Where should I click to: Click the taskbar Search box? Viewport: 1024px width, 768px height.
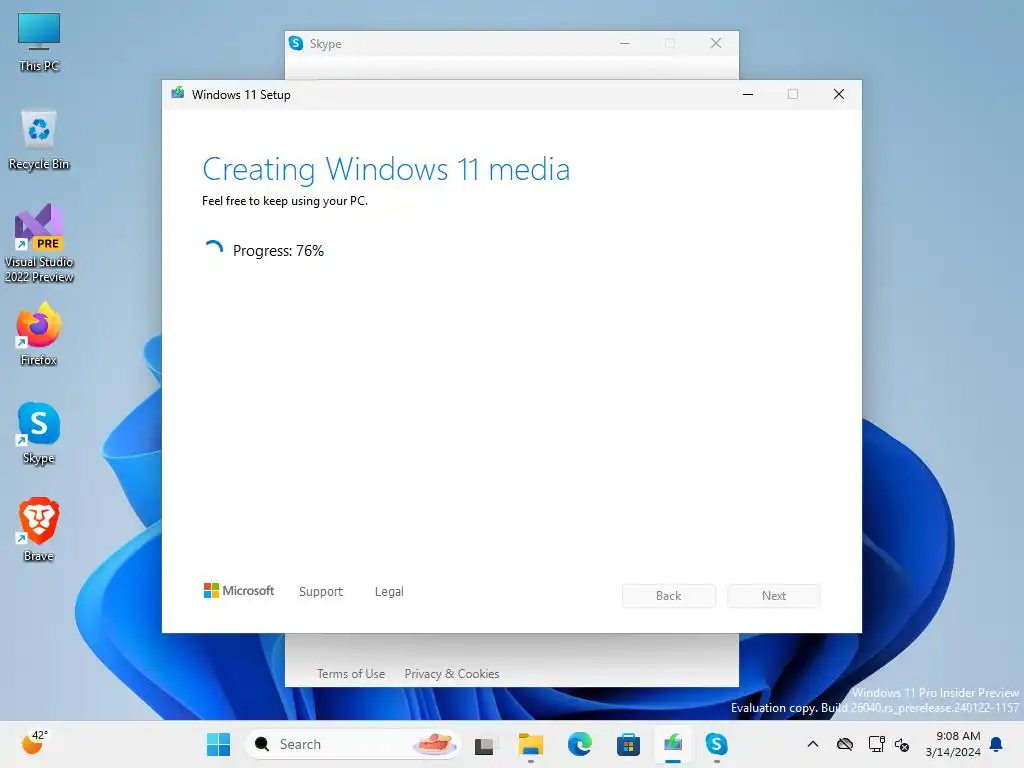[353, 744]
